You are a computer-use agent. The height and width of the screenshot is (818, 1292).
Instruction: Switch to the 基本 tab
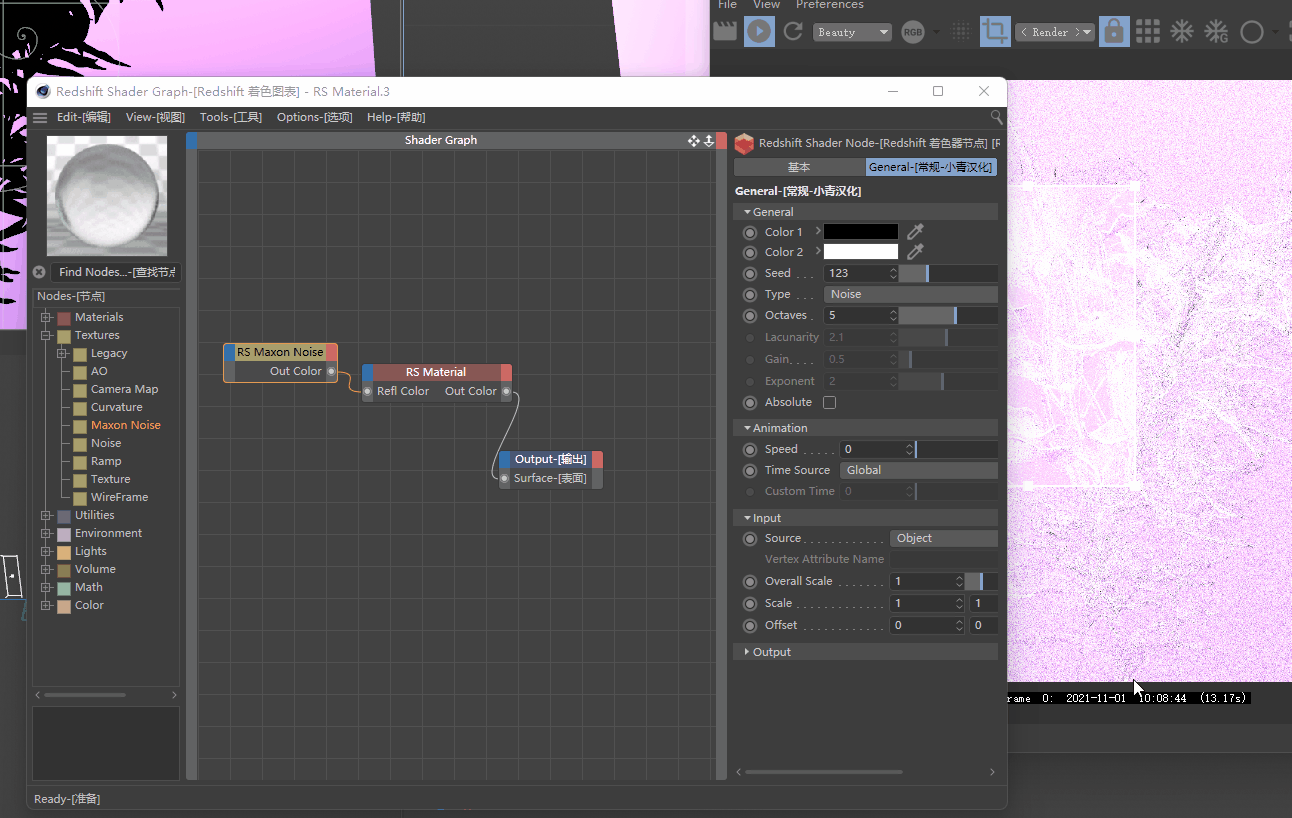[x=799, y=167]
